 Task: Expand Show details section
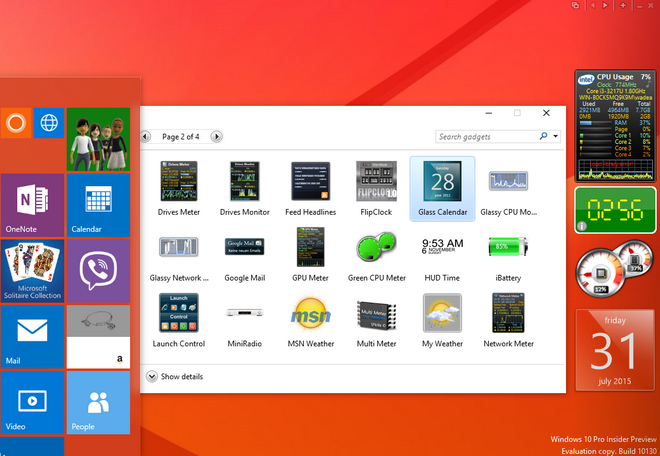174,376
